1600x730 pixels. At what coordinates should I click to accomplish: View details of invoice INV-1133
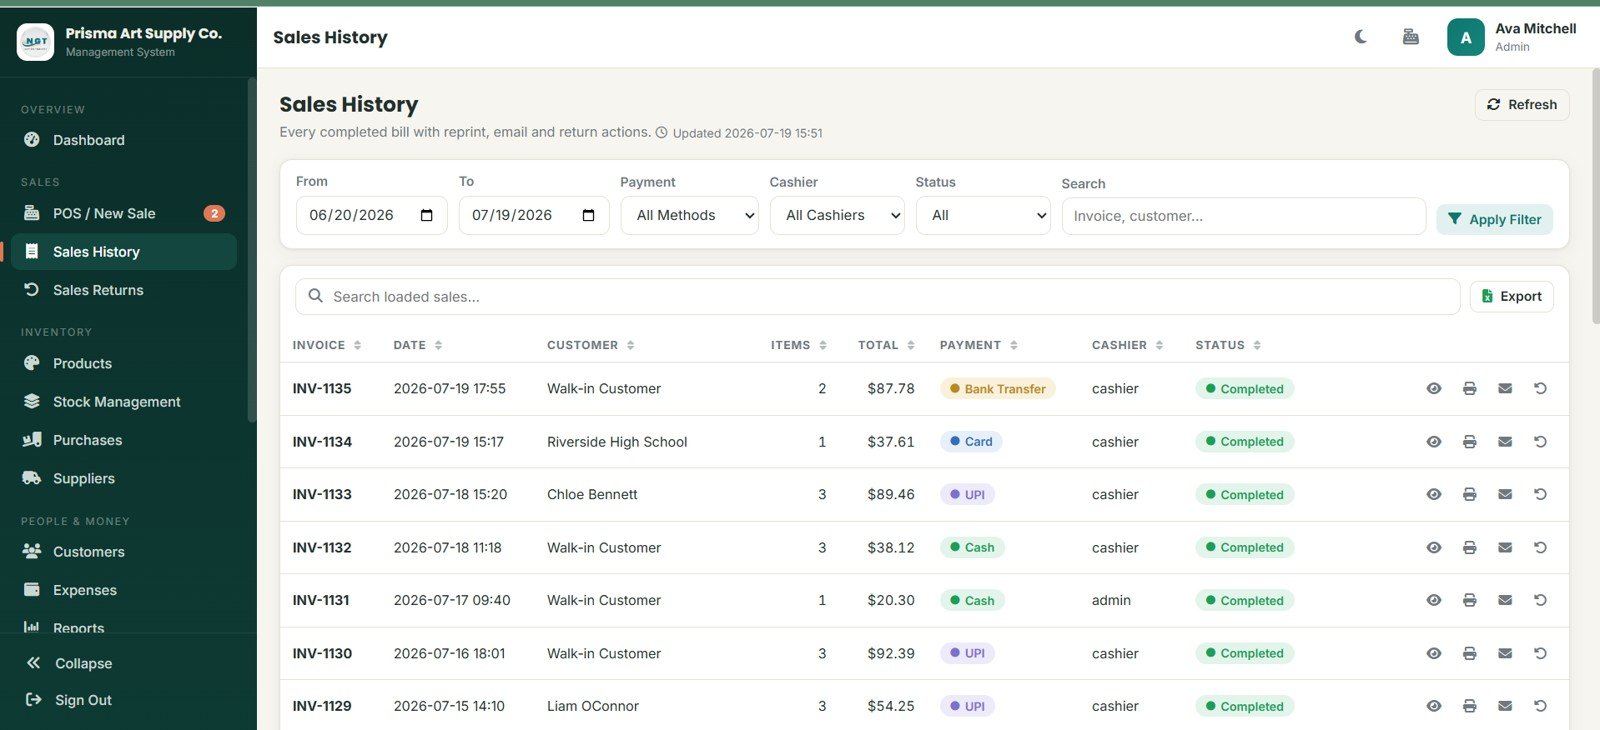pos(1433,495)
